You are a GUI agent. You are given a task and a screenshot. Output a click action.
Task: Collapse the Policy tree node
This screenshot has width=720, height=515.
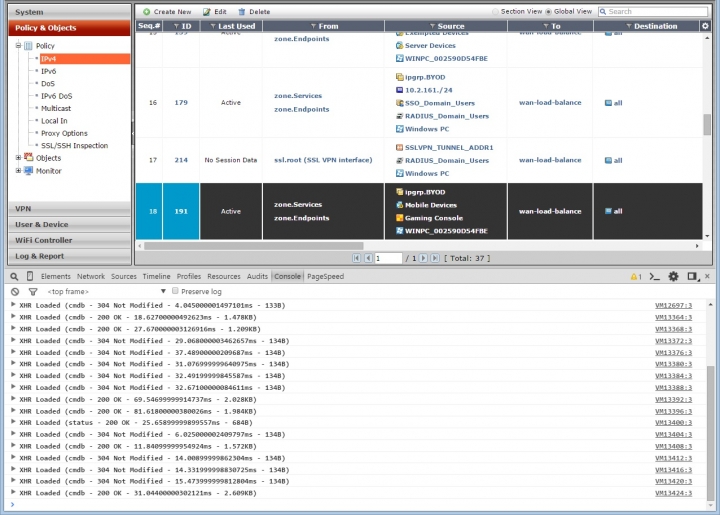[19, 45]
